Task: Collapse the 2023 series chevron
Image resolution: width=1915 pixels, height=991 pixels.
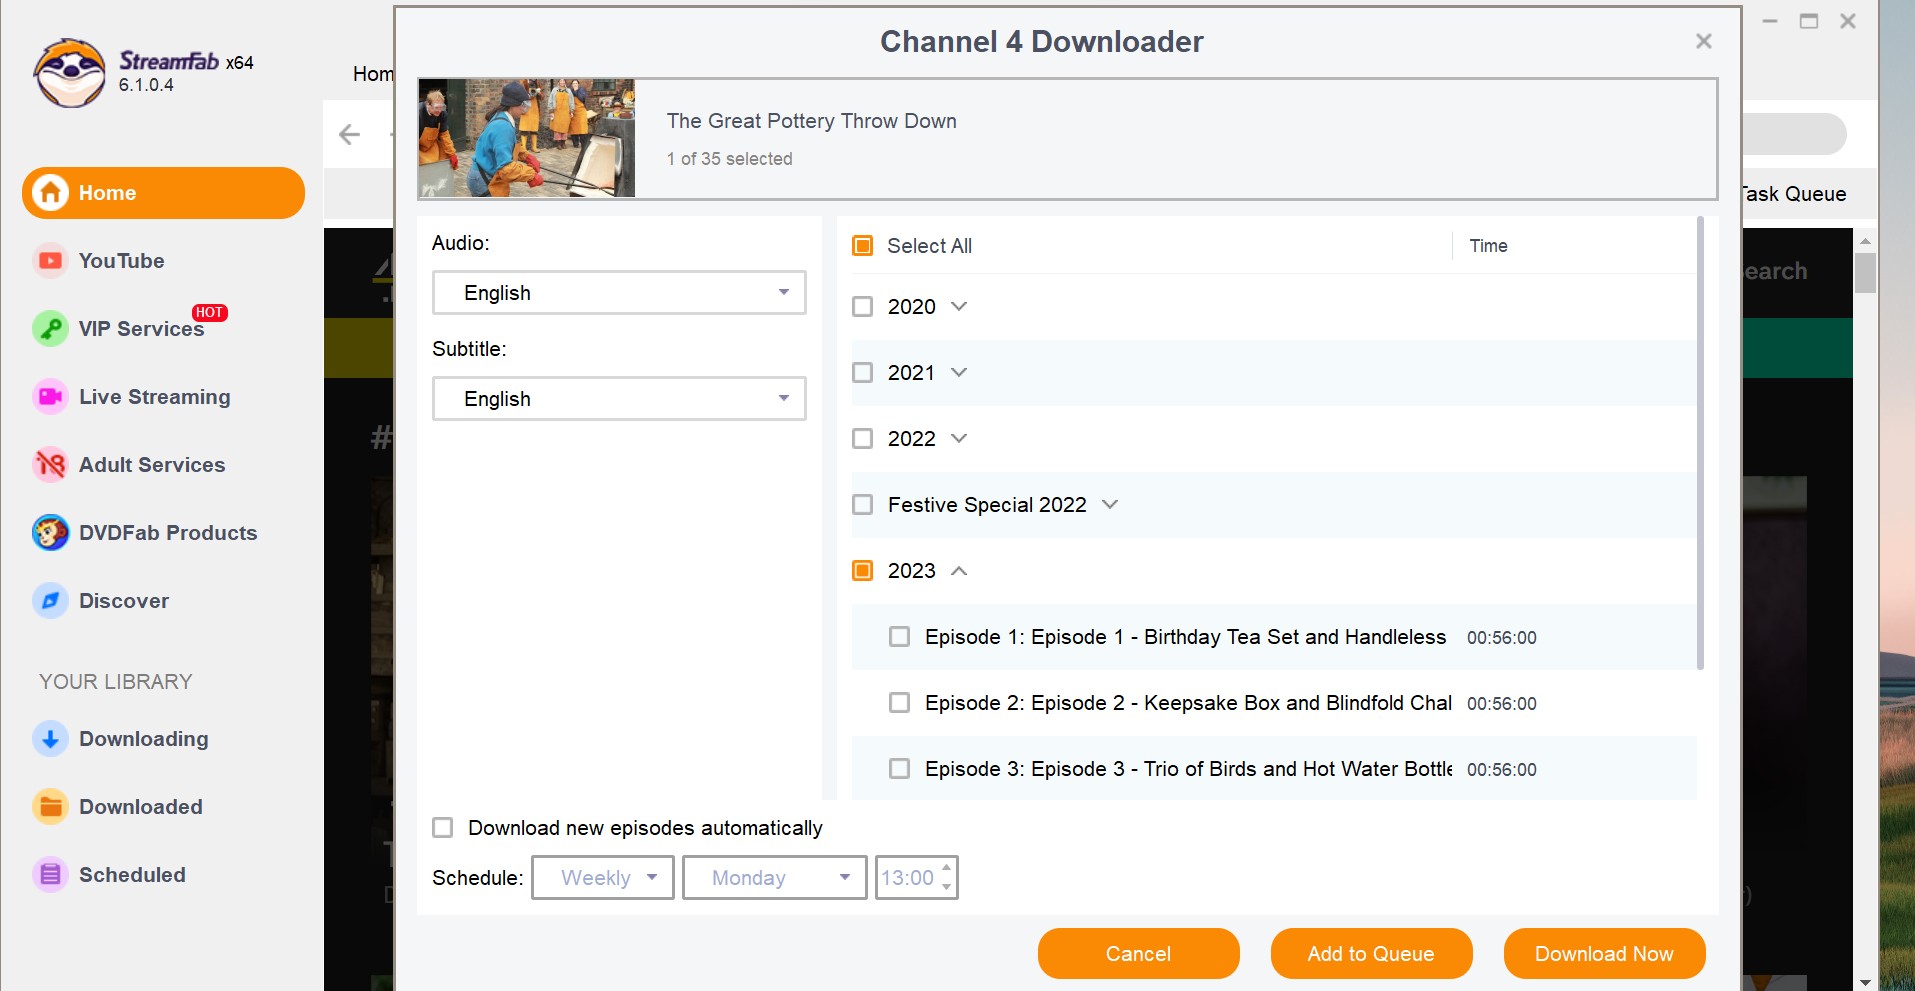Action: click(959, 571)
